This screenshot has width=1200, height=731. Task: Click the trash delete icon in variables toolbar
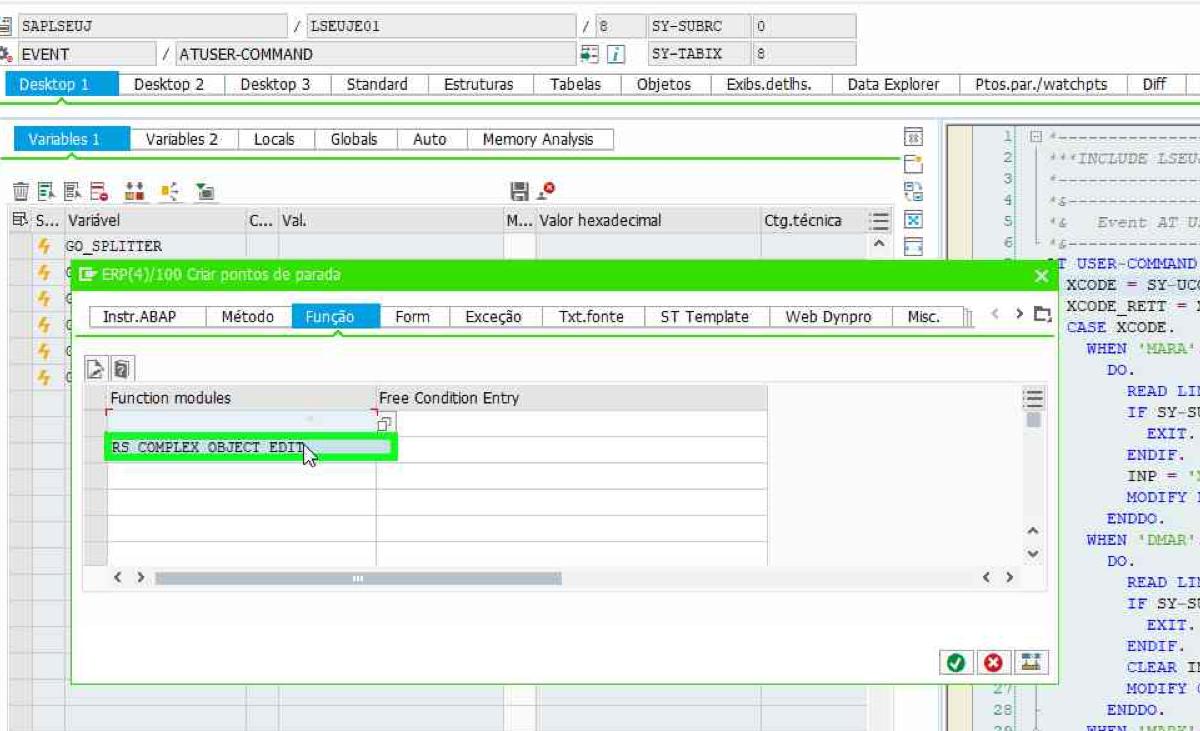coord(20,191)
